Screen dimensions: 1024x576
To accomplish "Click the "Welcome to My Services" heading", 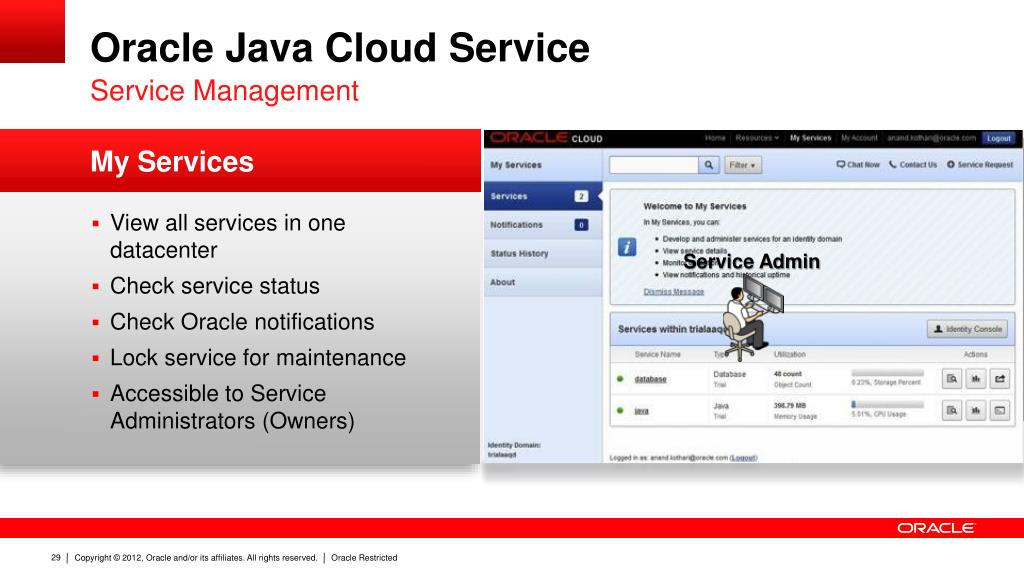I will [695, 206].
